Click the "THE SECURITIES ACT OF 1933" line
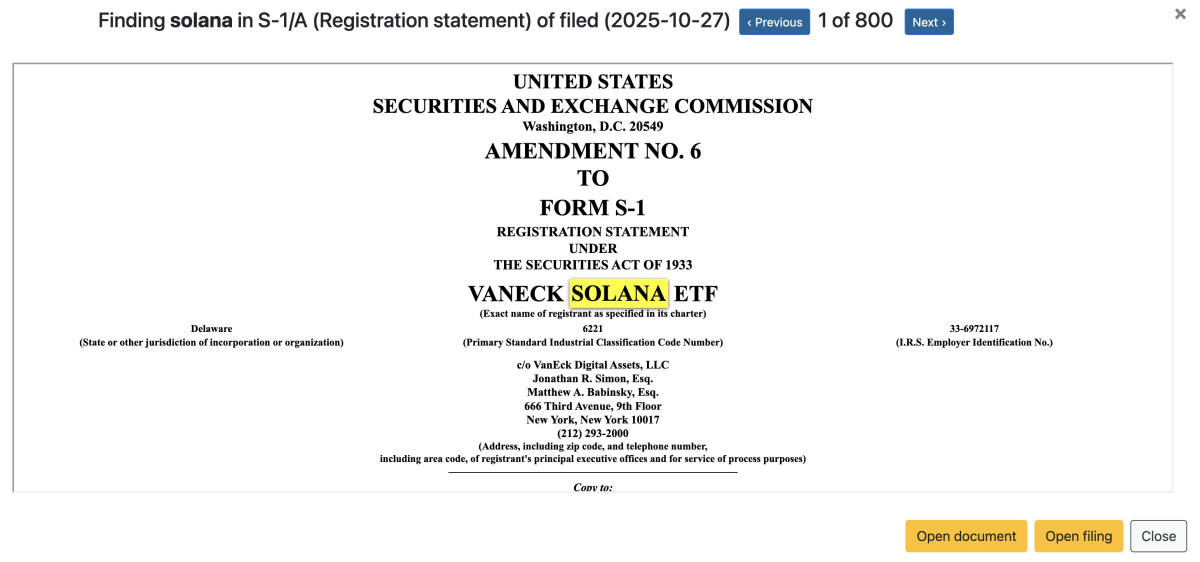The height and width of the screenshot is (562, 1200). [x=593, y=265]
